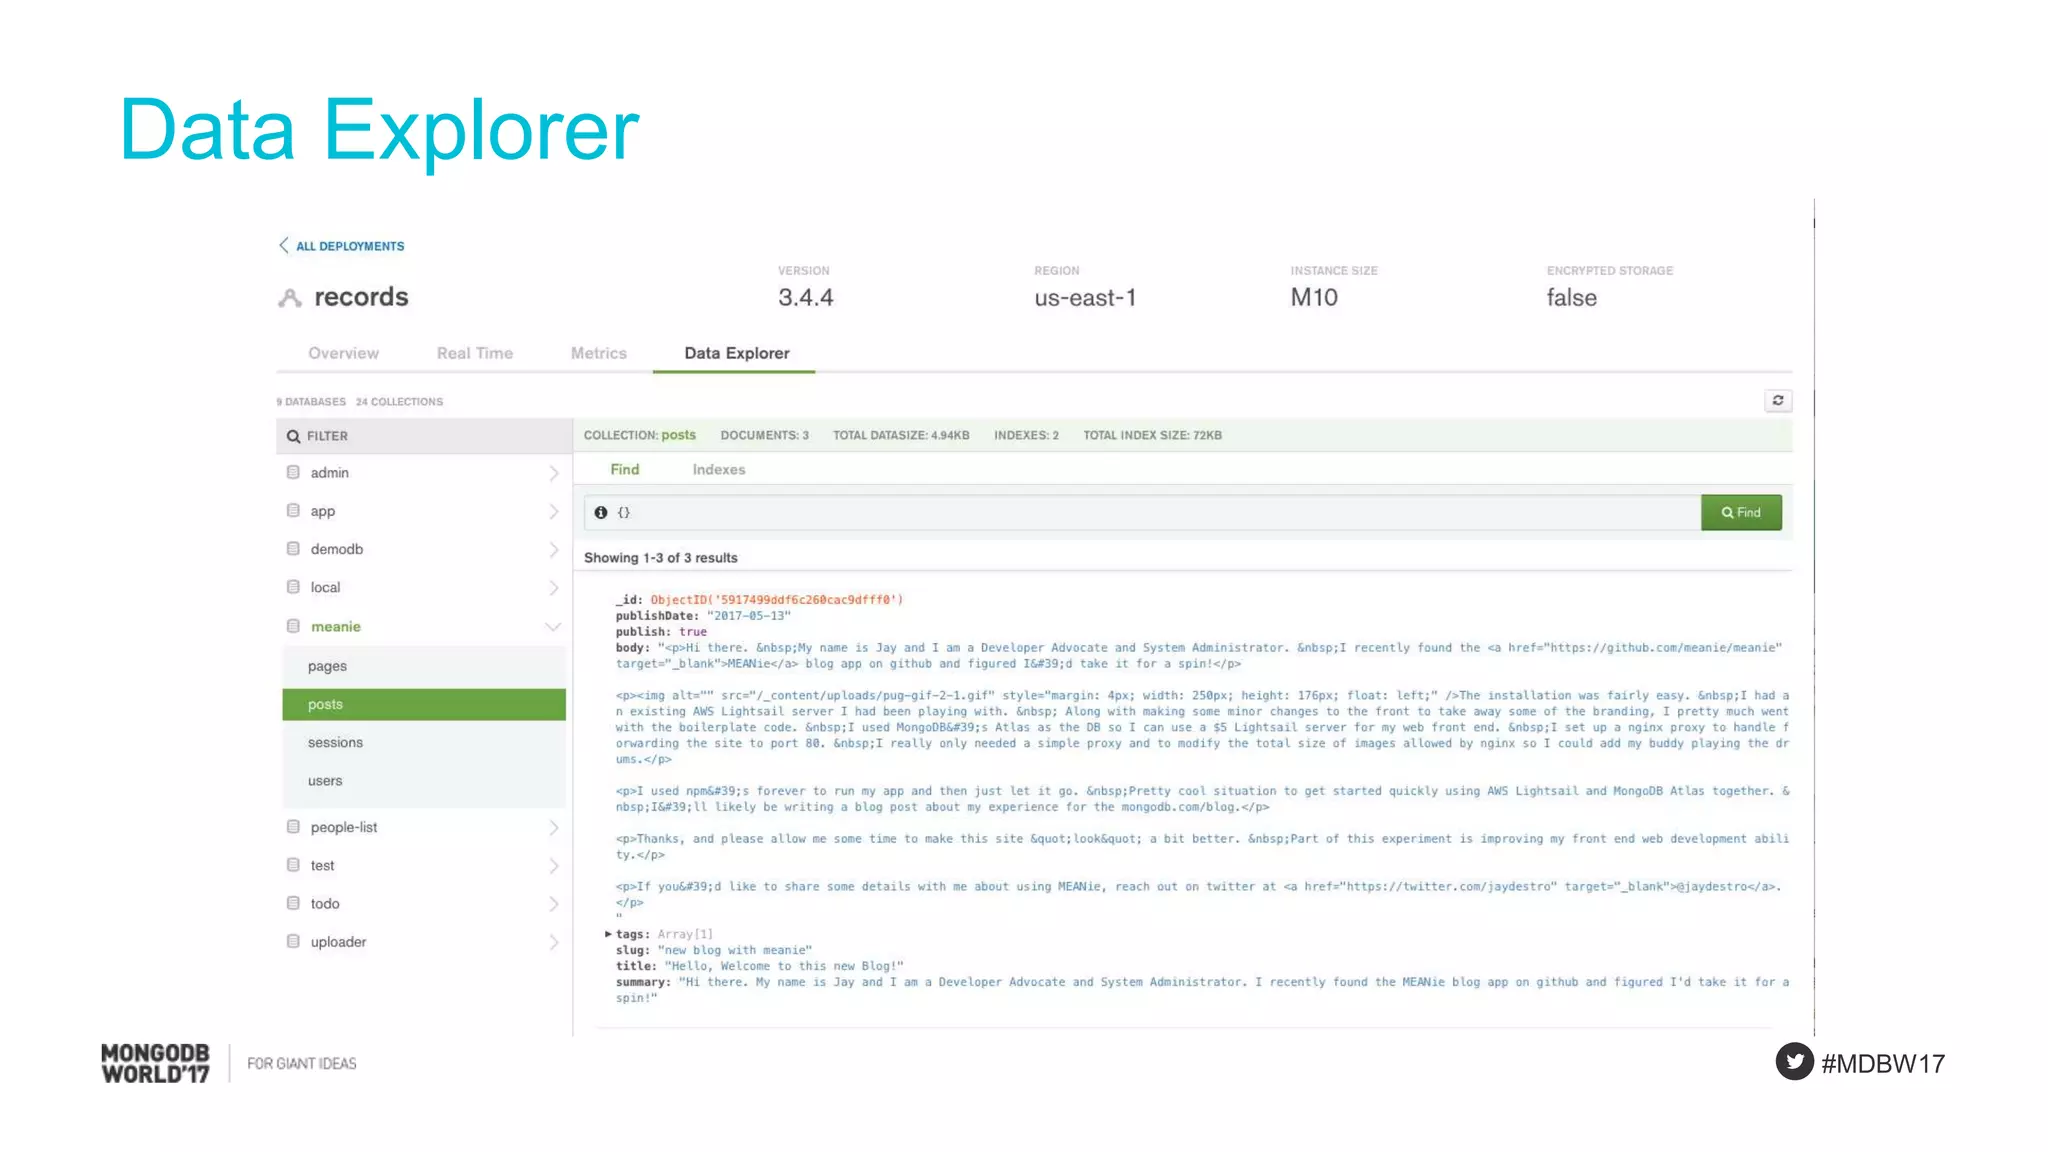Click the todo database icon
The image size is (2048, 1152).
[293, 902]
